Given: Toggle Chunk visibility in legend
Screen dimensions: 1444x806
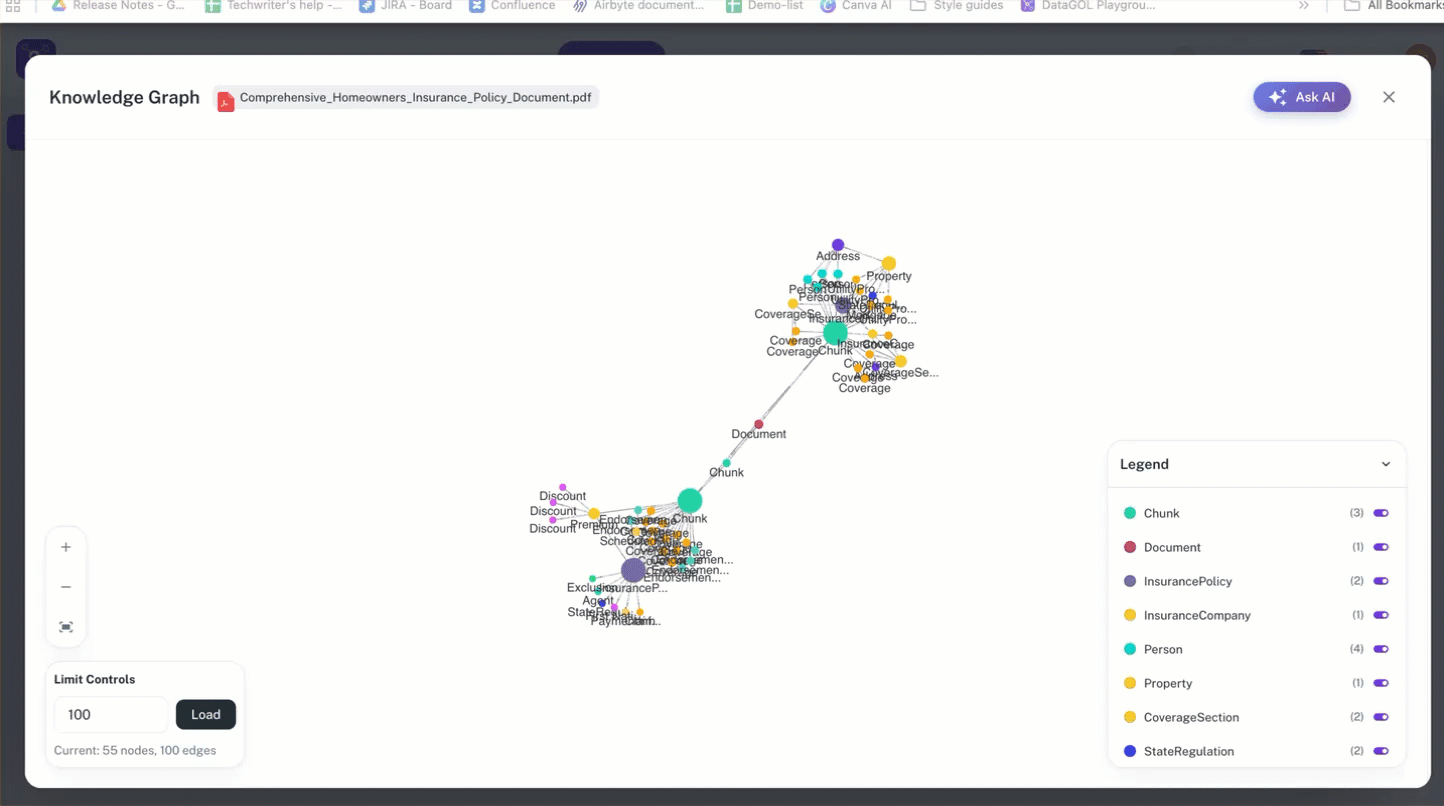Looking at the screenshot, I should pyautogui.click(x=1381, y=513).
